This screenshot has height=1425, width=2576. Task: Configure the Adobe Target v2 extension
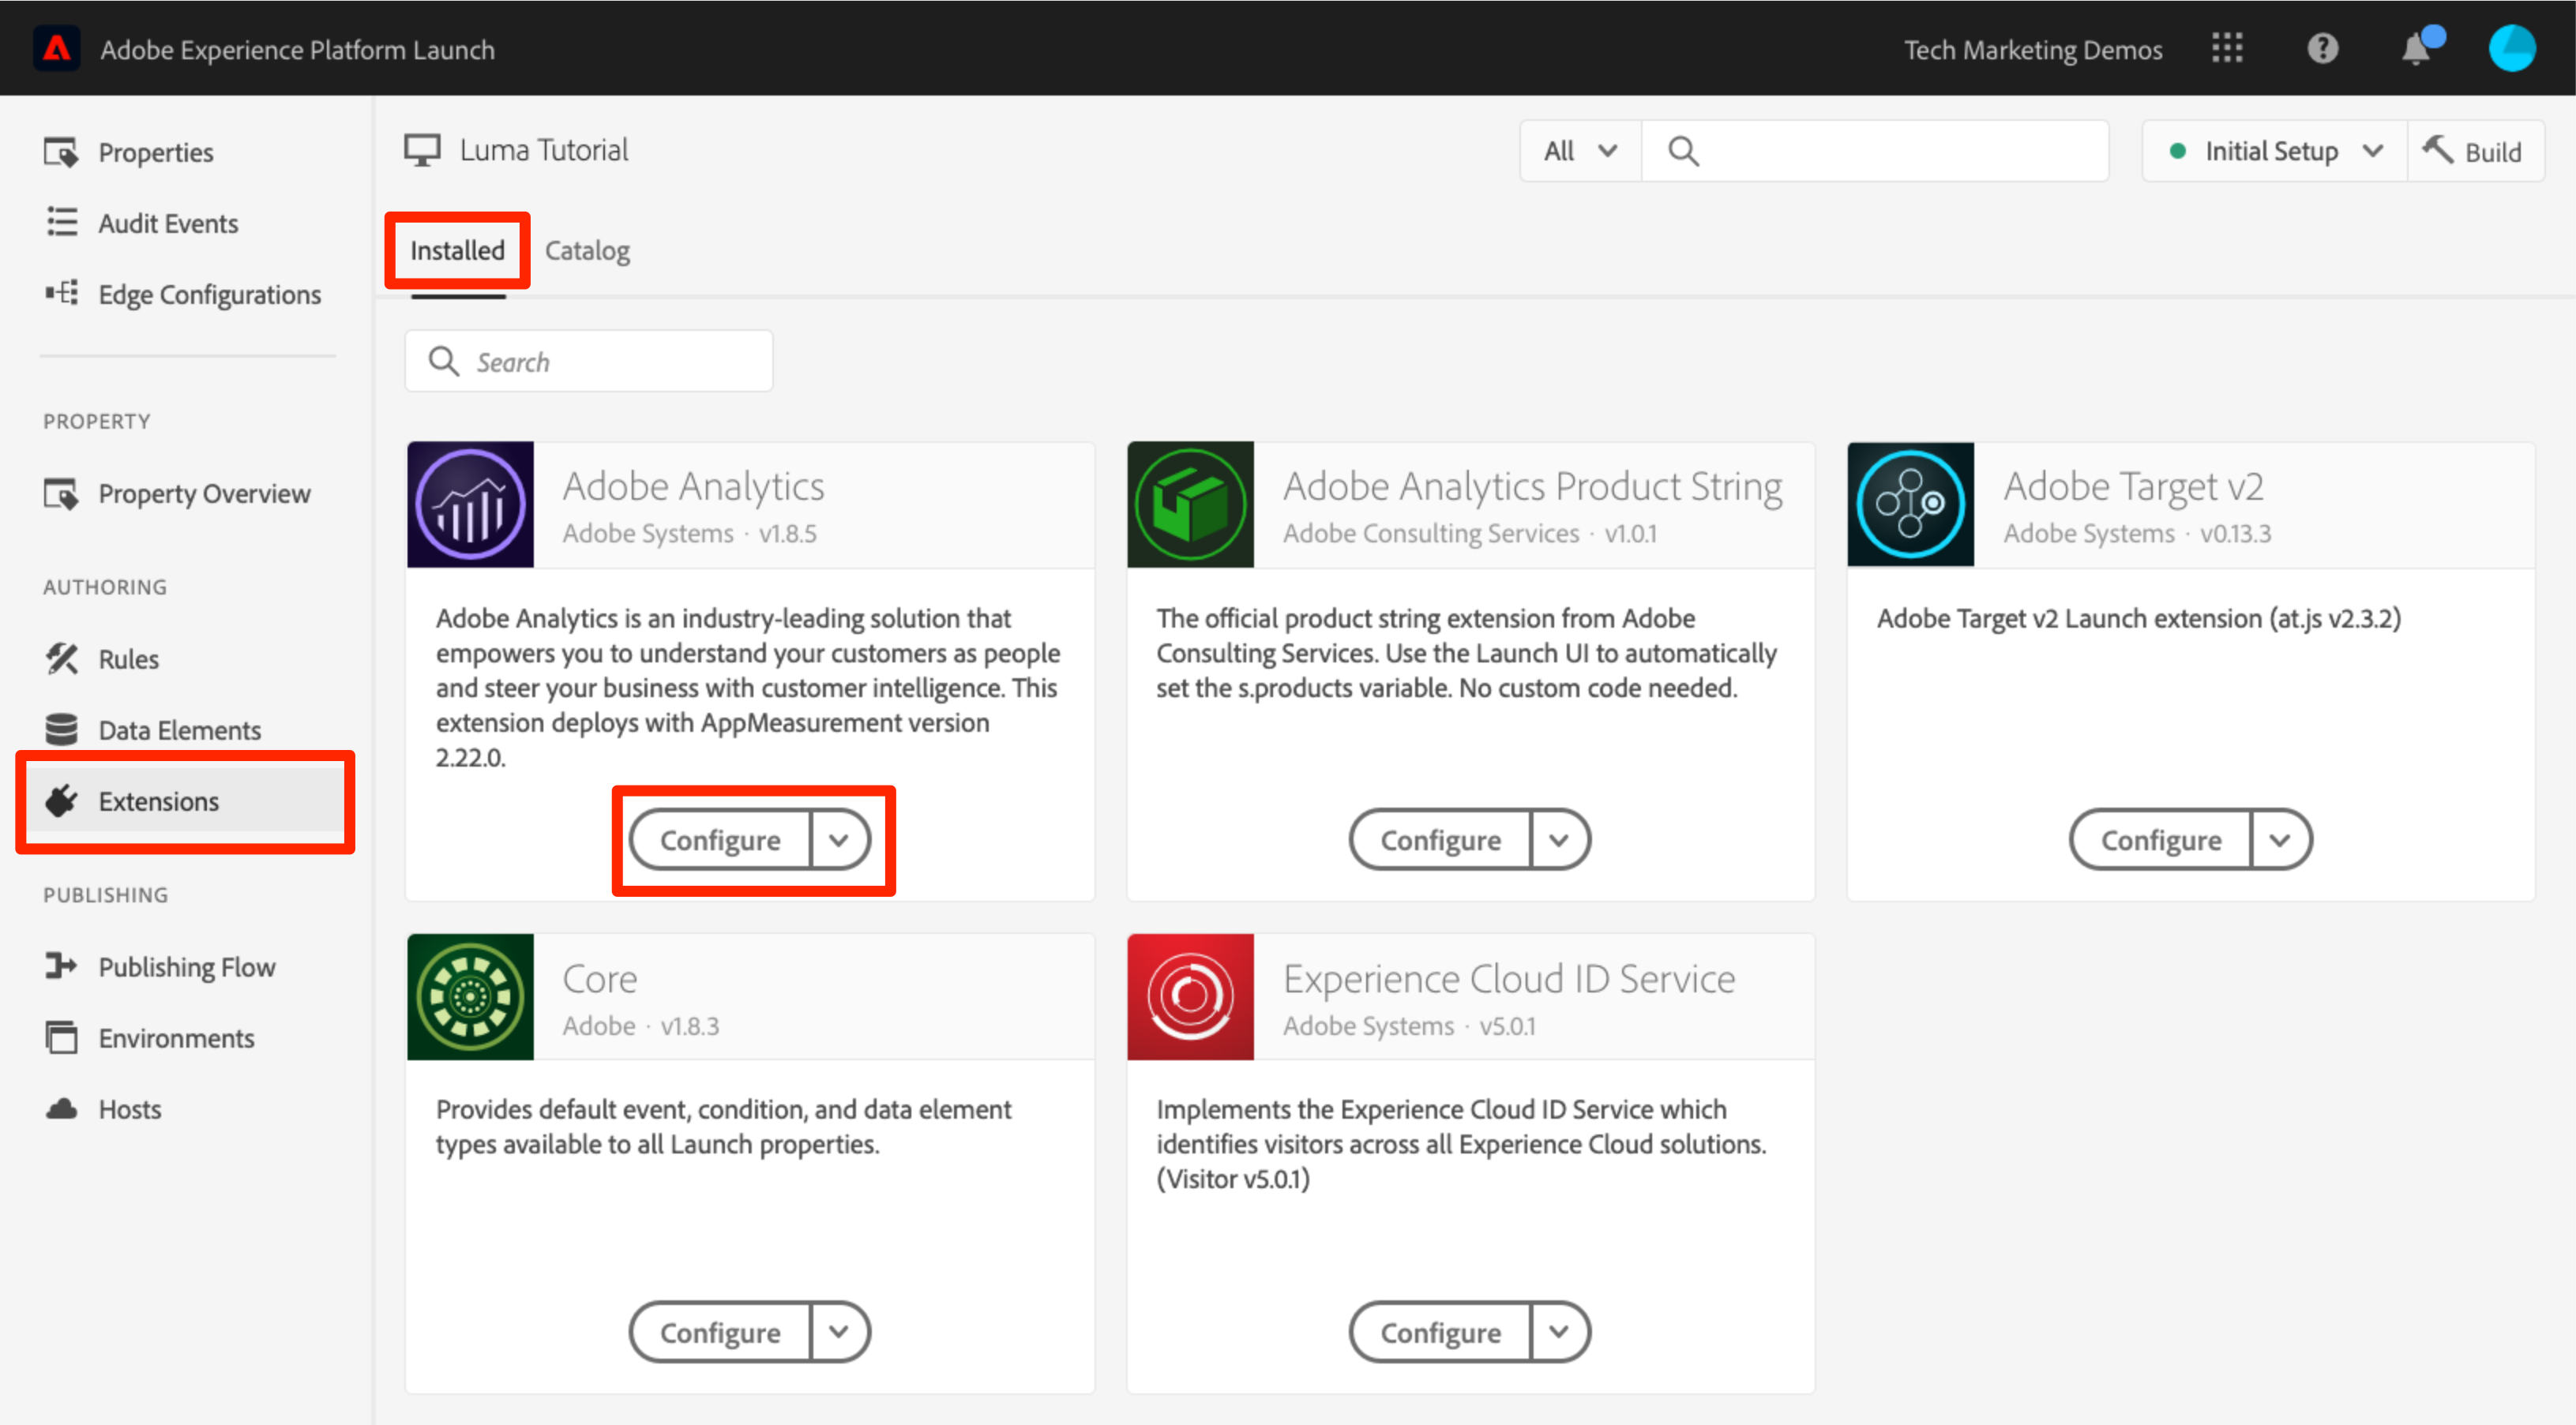2160,840
